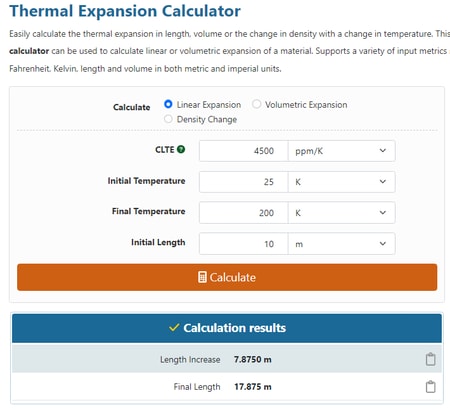Select the Linear Expansion radio option
Screen dimensions: 450x410
(x=168, y=104)
